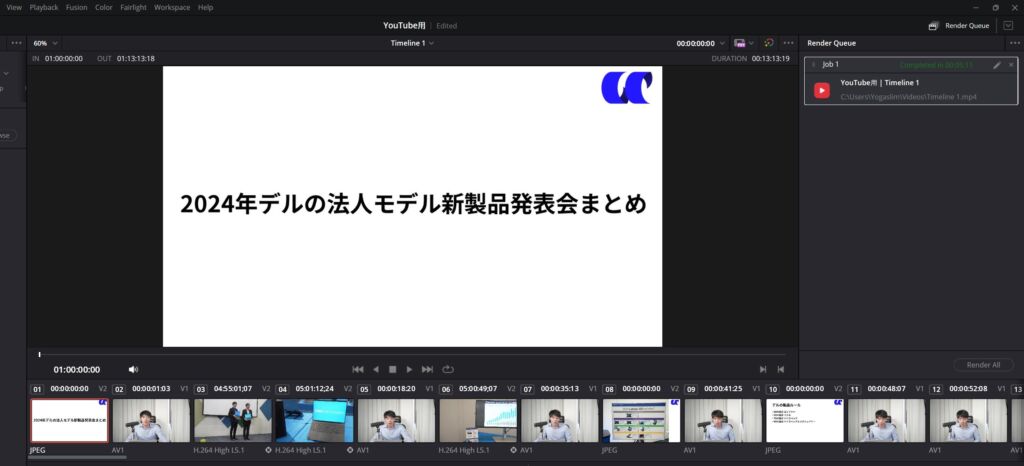The height and width of the screenshot is (466, 1024).
Task: Open the Timeline 1 selector dropdown
Action: 412,43
